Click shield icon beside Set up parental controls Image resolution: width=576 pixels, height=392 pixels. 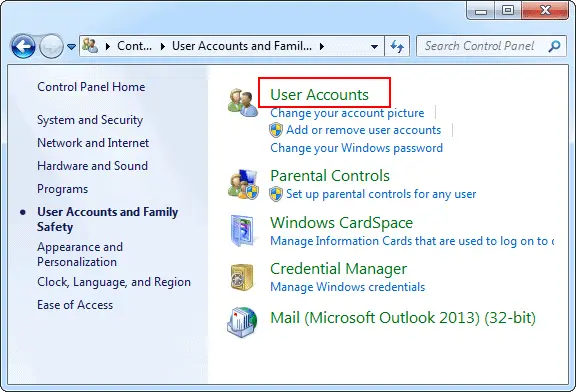[276, 194]
